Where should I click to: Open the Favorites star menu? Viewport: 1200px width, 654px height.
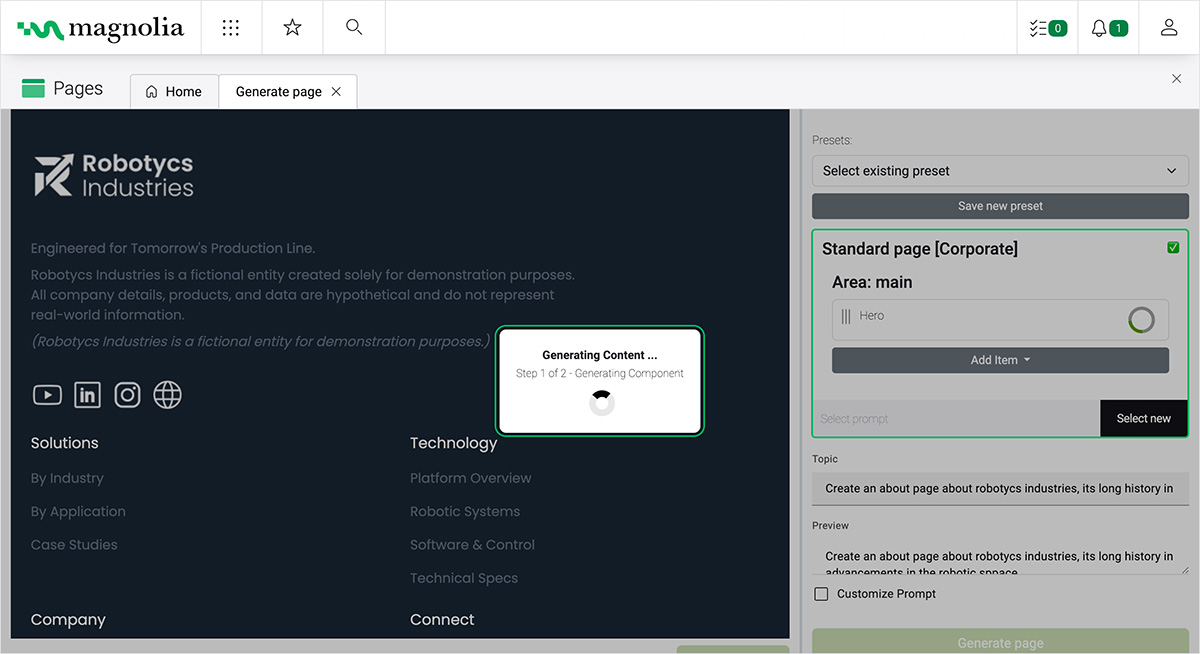pyautogui.click(x=292, y=27)
